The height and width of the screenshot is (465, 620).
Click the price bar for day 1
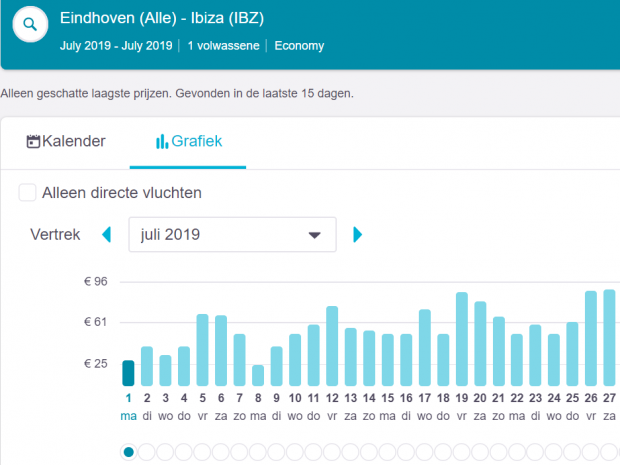tap(128, 373)
